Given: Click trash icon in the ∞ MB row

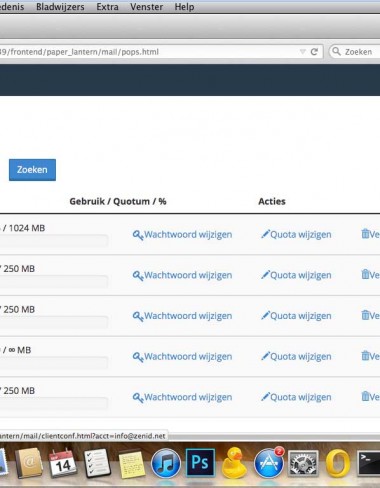Looking at the screenshot, I should point(365,356).
